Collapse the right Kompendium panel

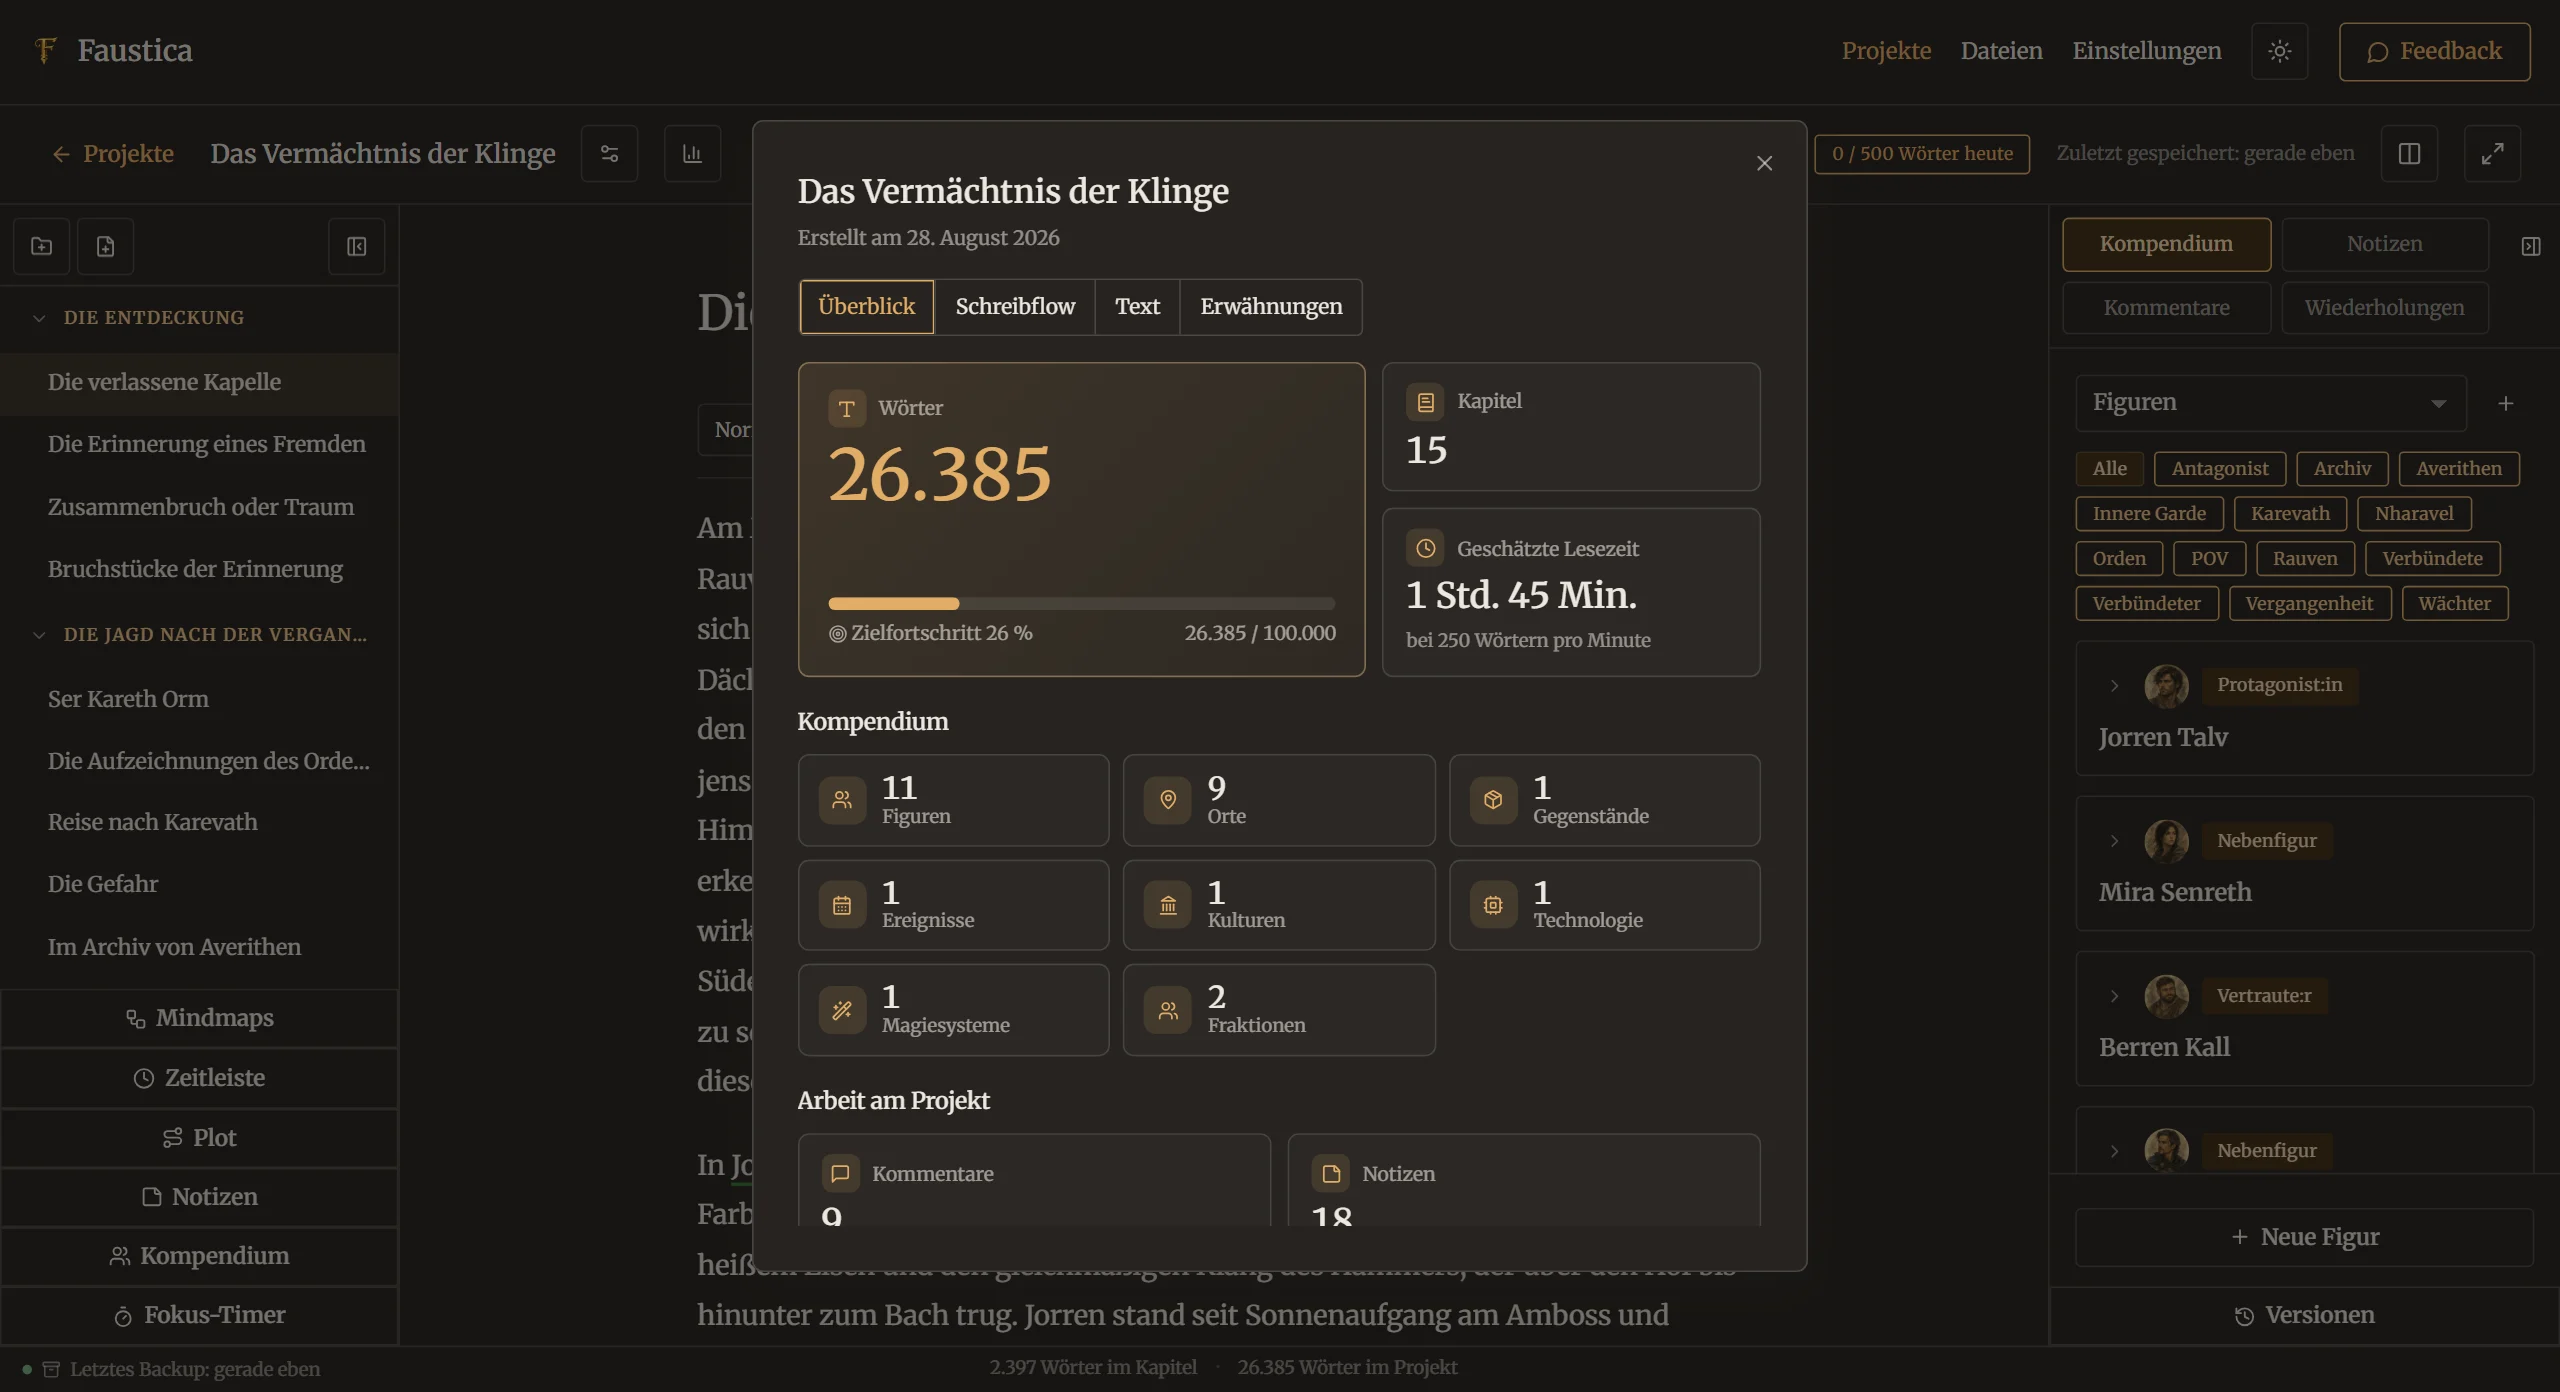(x=2531, y=246)
